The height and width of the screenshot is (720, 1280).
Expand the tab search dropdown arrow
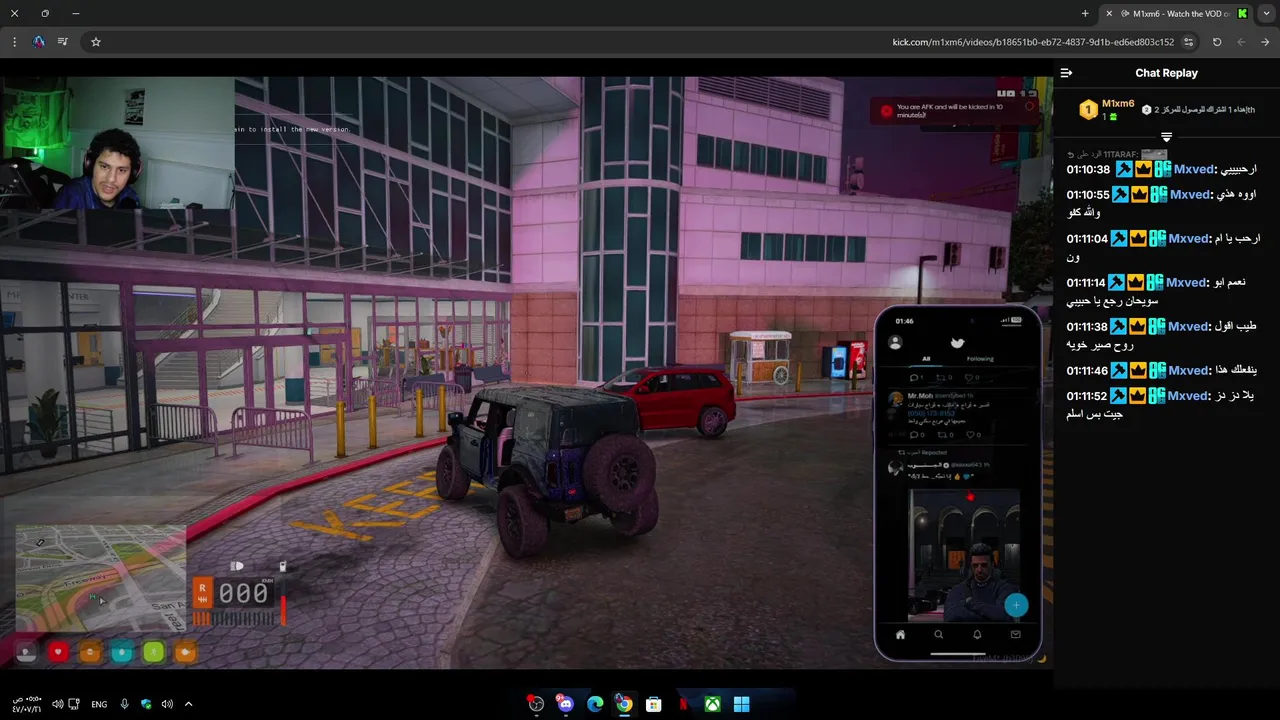point(1267,14)
